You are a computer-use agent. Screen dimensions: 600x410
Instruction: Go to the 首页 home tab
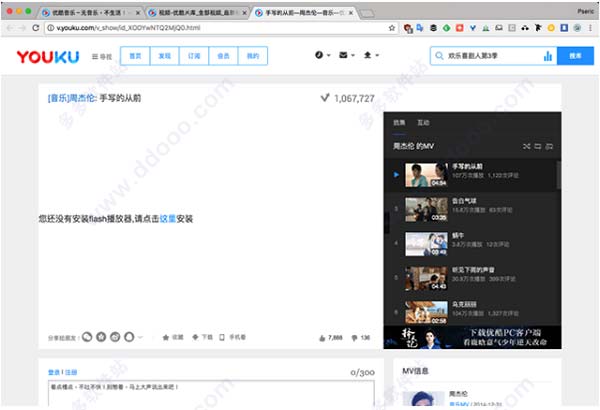pyautogui.click(x=135, y=56)
